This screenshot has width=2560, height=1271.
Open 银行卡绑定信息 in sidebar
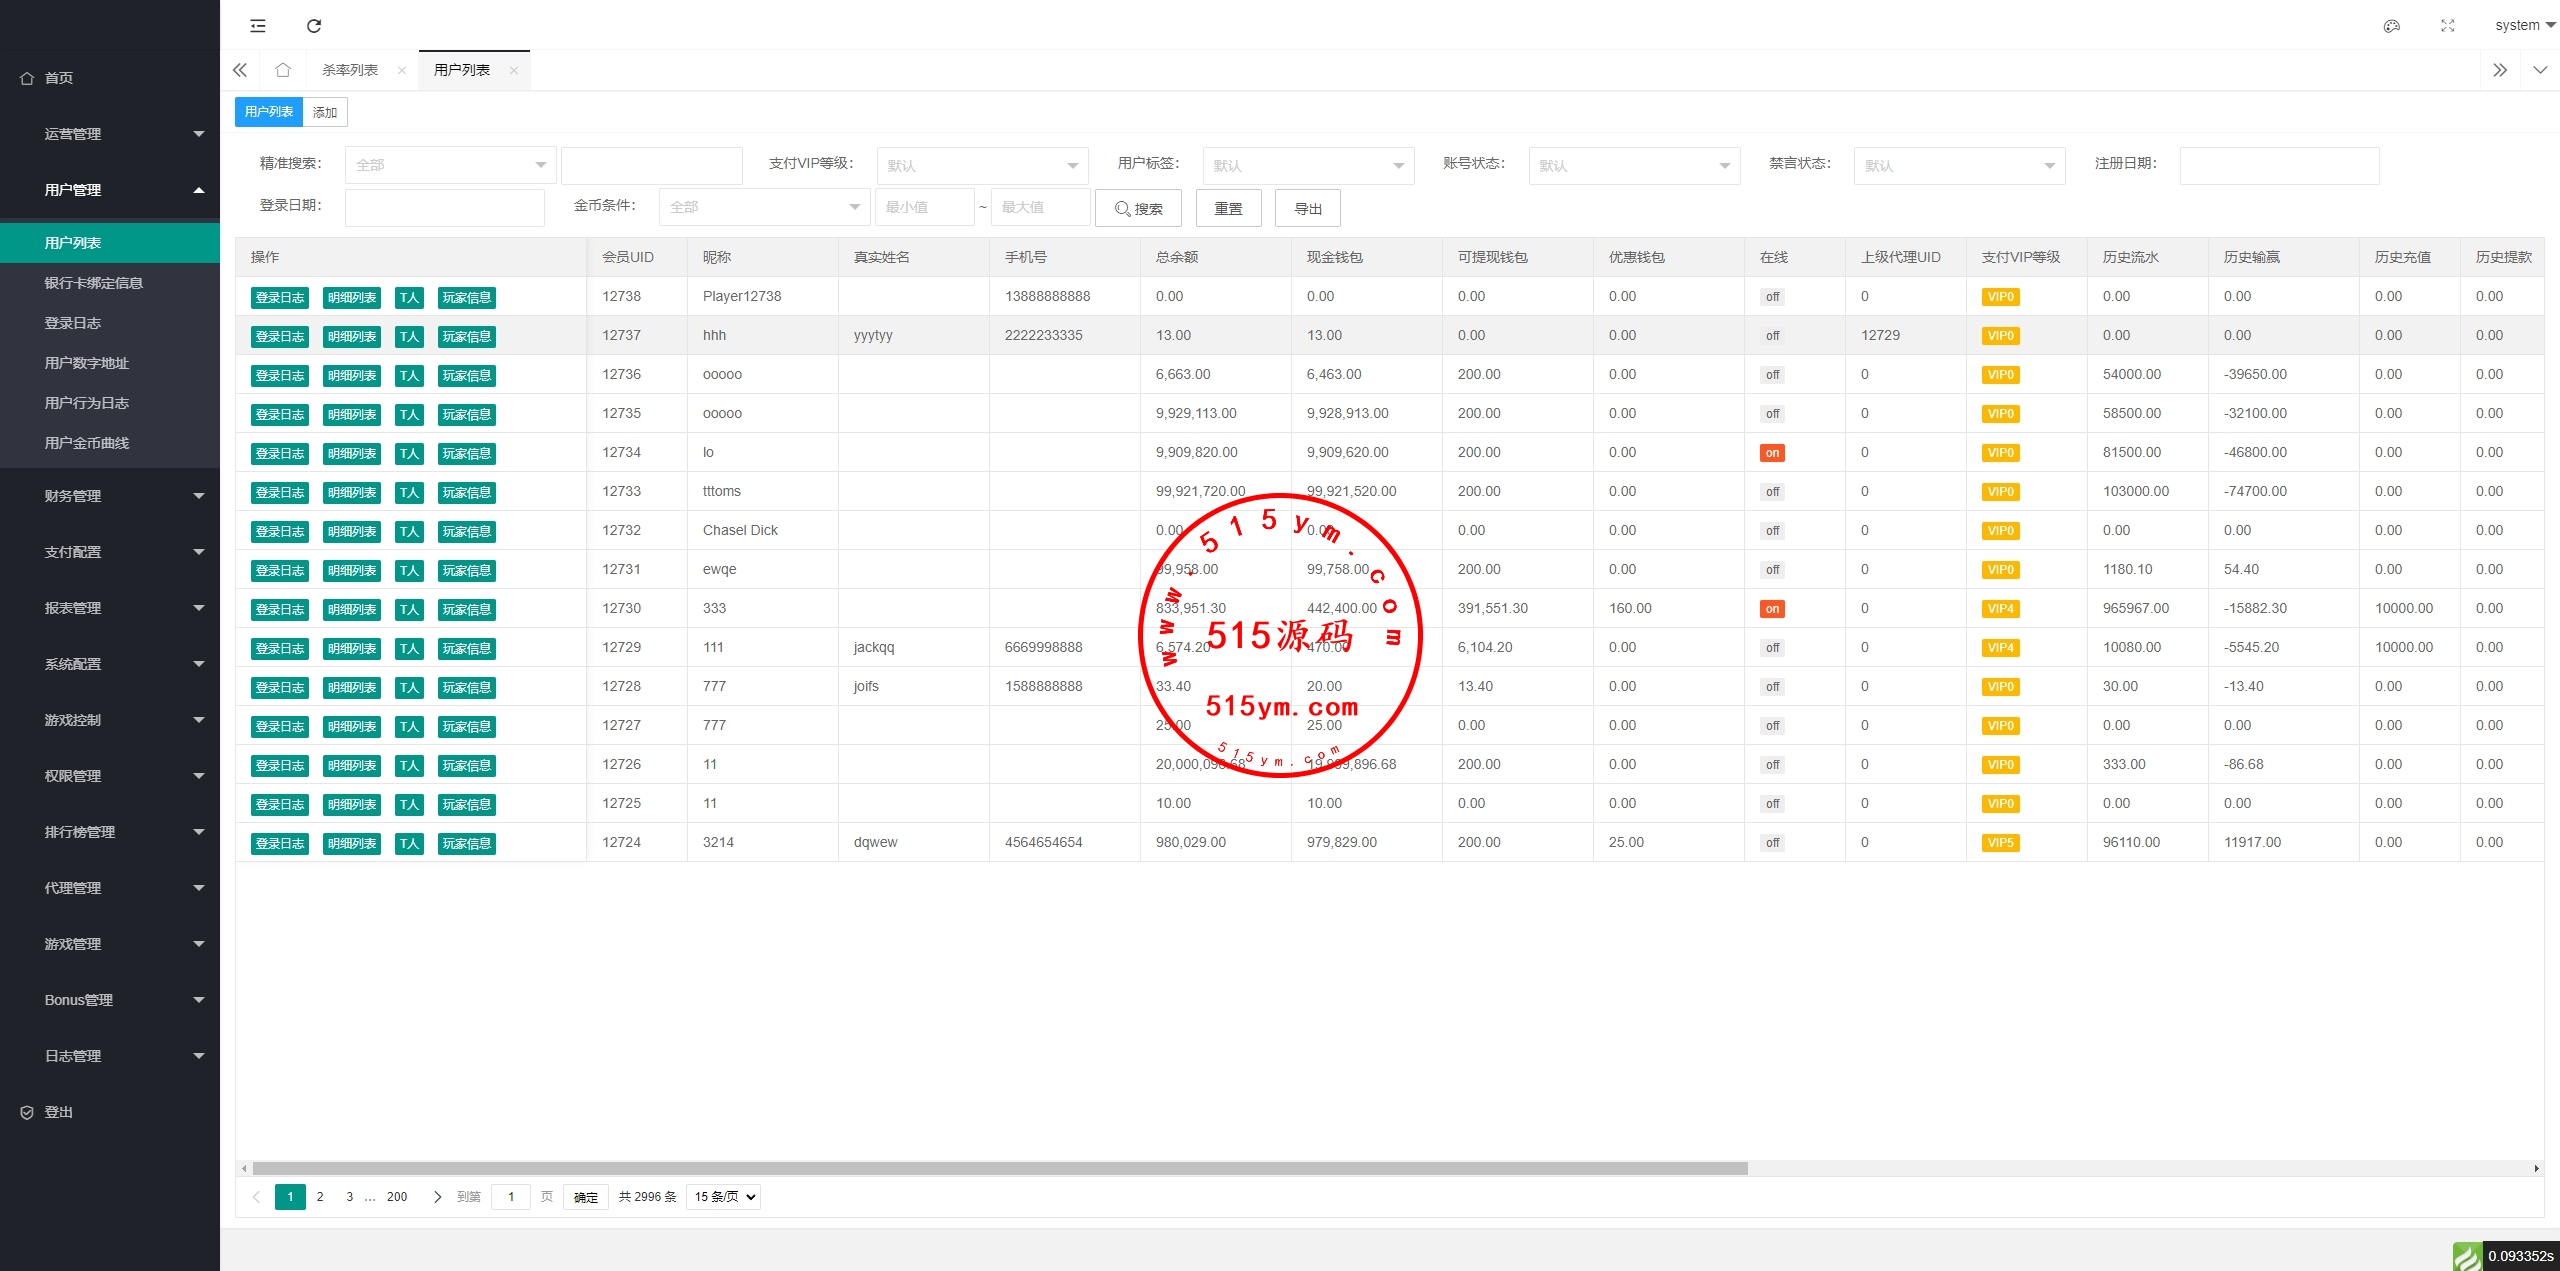94,283
